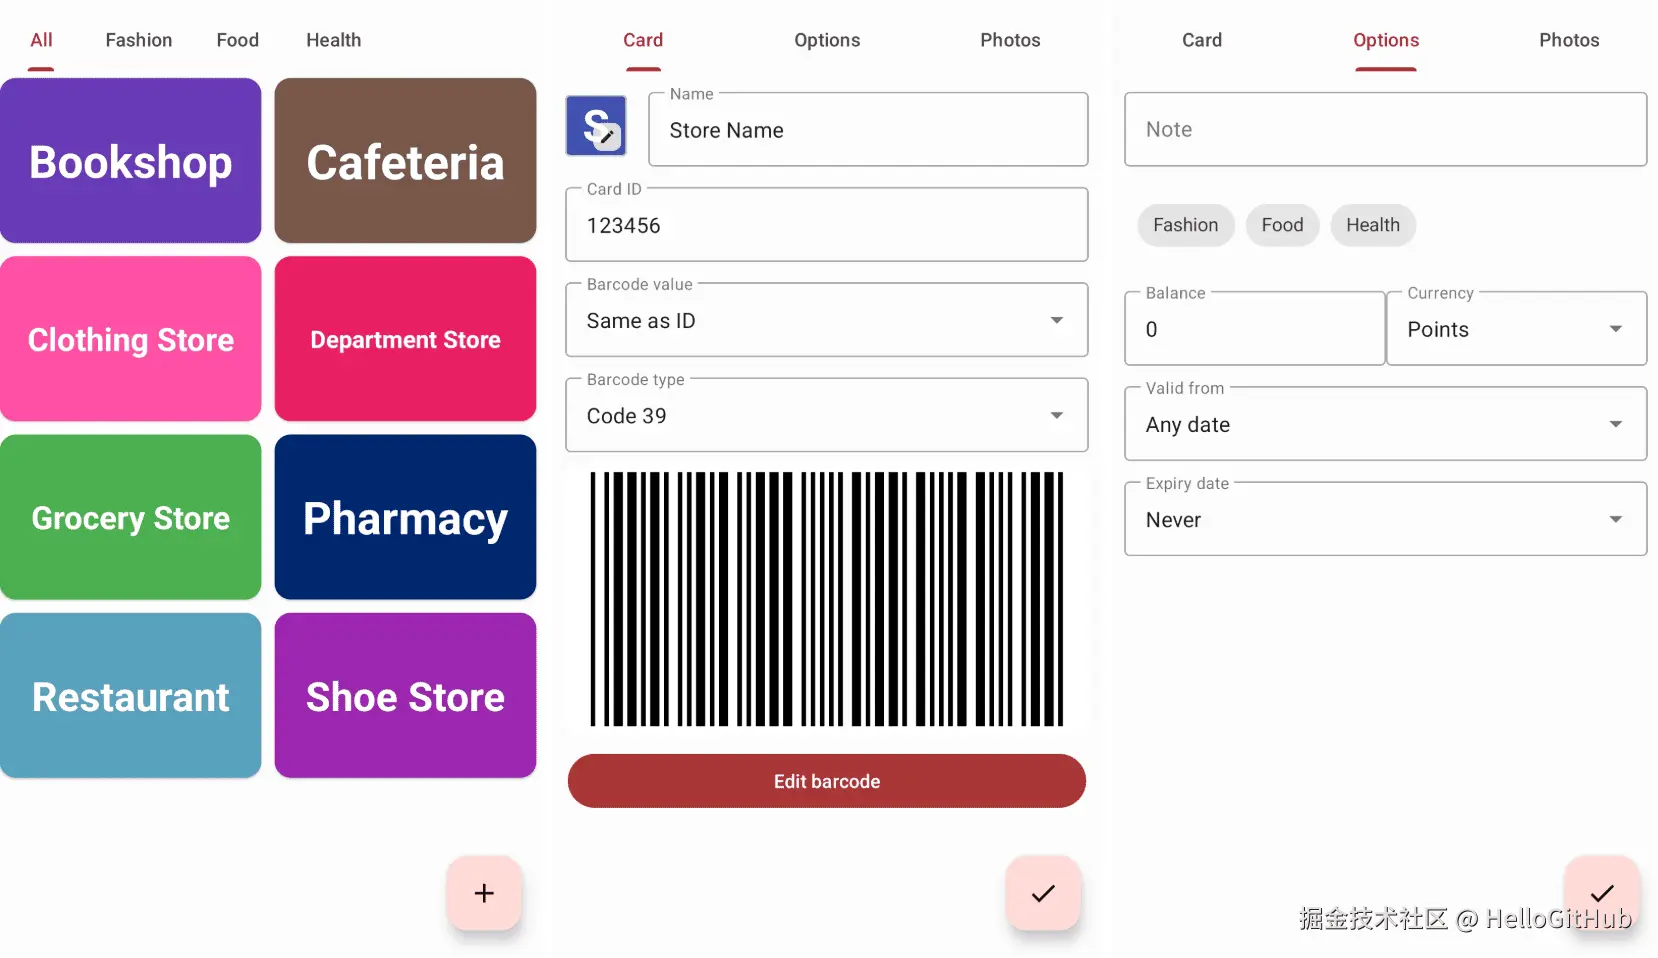Select the Cafeteria card
The image size is (1658, 958).
pyautogui.click(x=405, y=161)
